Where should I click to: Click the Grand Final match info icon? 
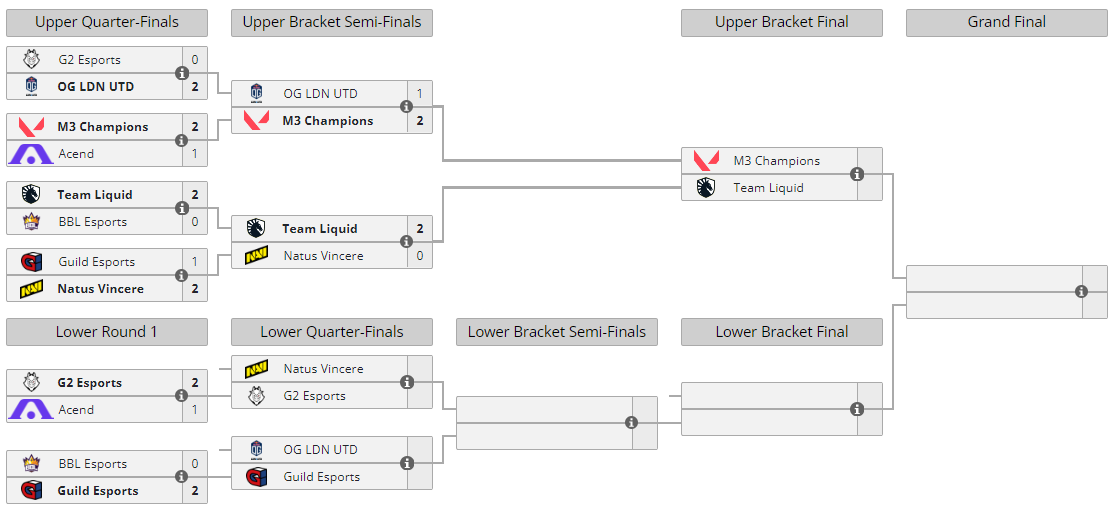click(1081, 292)
